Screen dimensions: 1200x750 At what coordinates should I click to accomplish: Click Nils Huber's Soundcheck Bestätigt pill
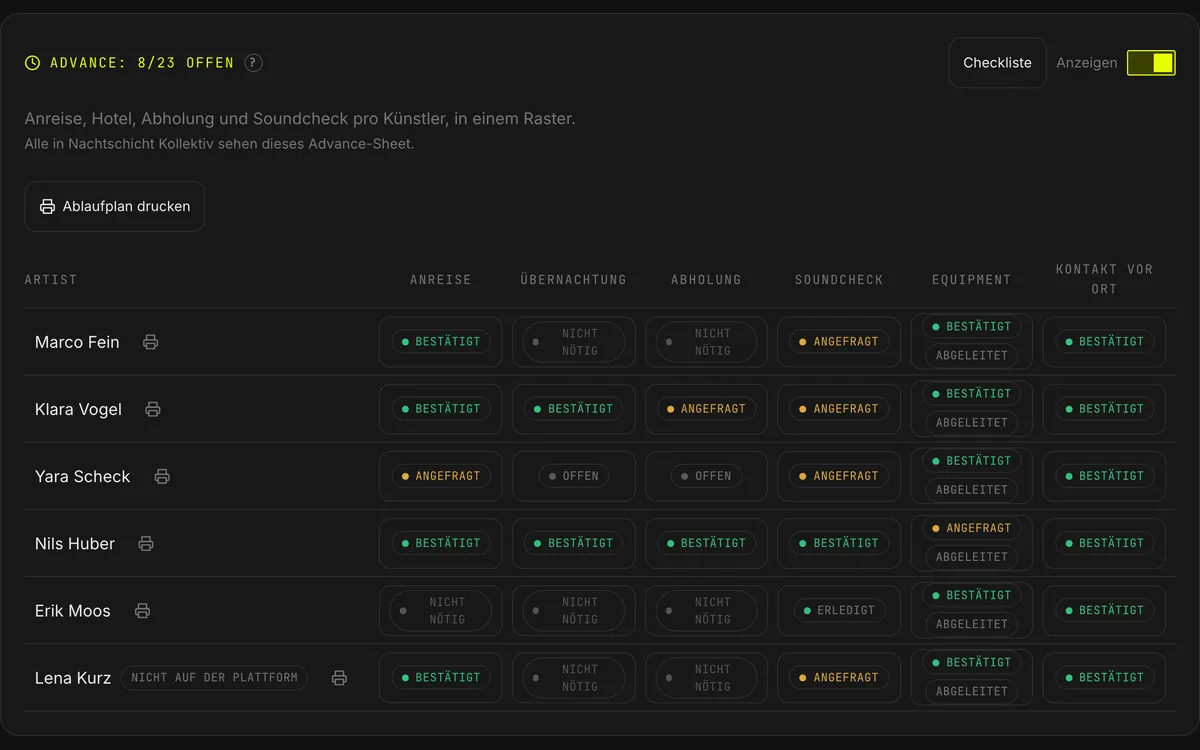838,543
